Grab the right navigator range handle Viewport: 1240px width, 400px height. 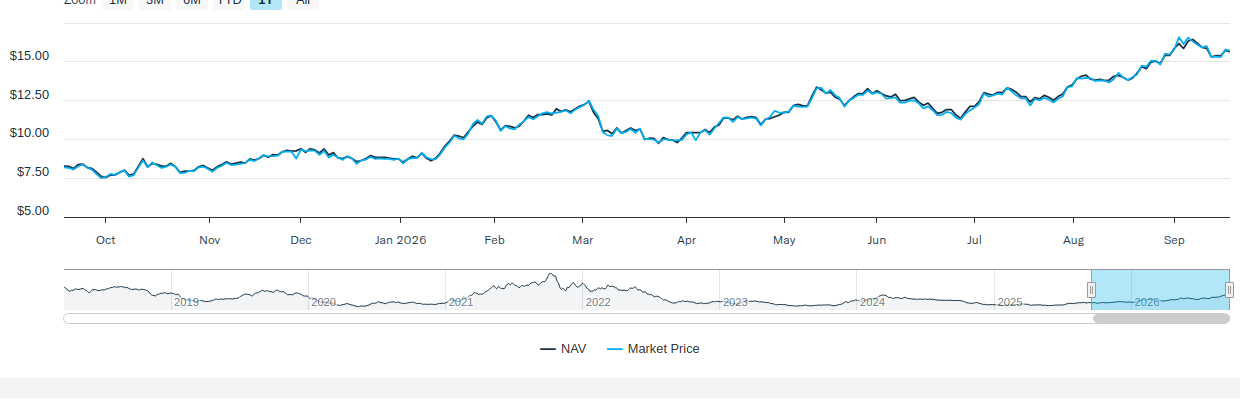coord(1229,290)
